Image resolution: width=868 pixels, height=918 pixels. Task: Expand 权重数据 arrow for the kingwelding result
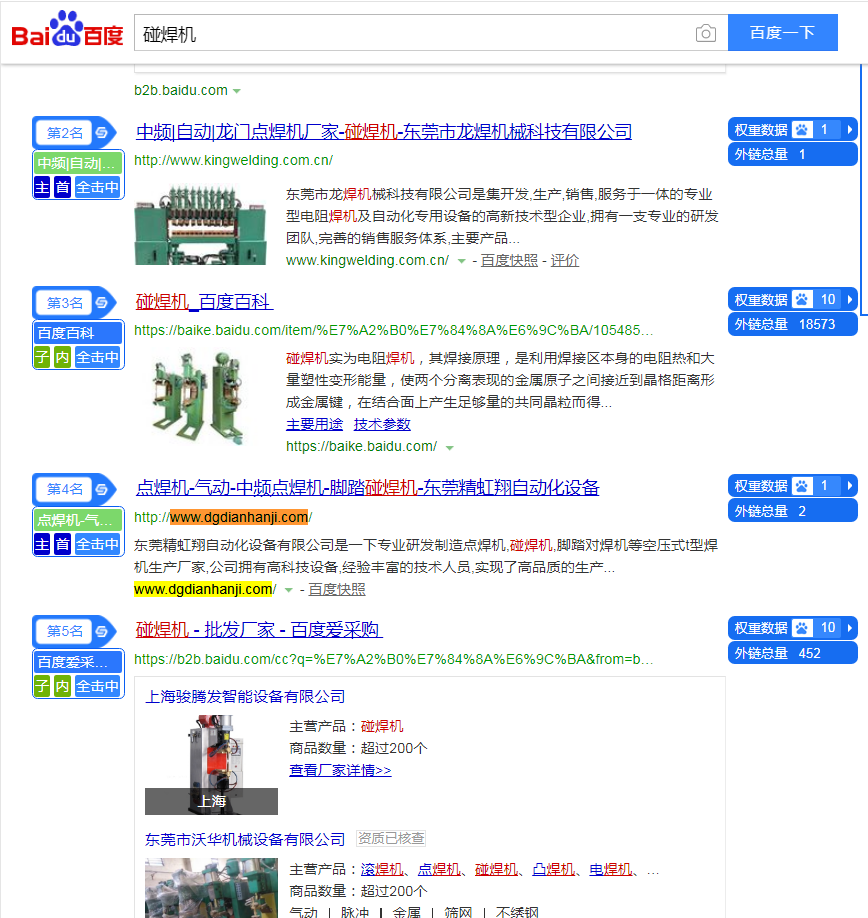coord(849,129)
